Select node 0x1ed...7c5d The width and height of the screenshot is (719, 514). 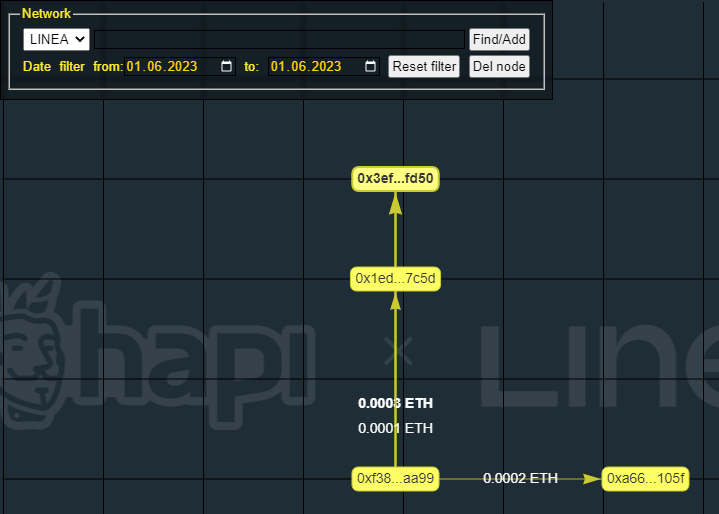pyautogui.click(x=395, y=279)
